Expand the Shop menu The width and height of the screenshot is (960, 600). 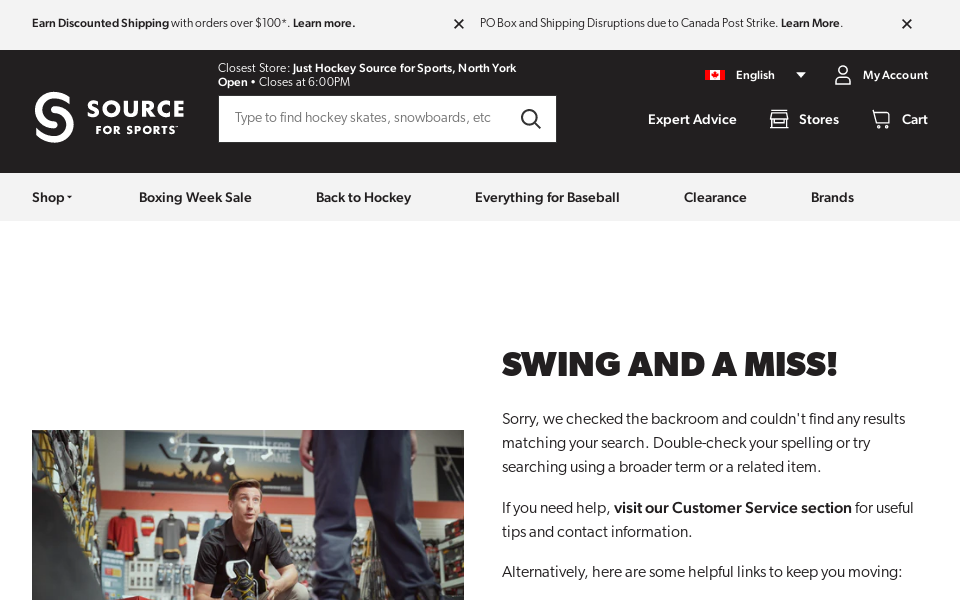click(52, 197)
